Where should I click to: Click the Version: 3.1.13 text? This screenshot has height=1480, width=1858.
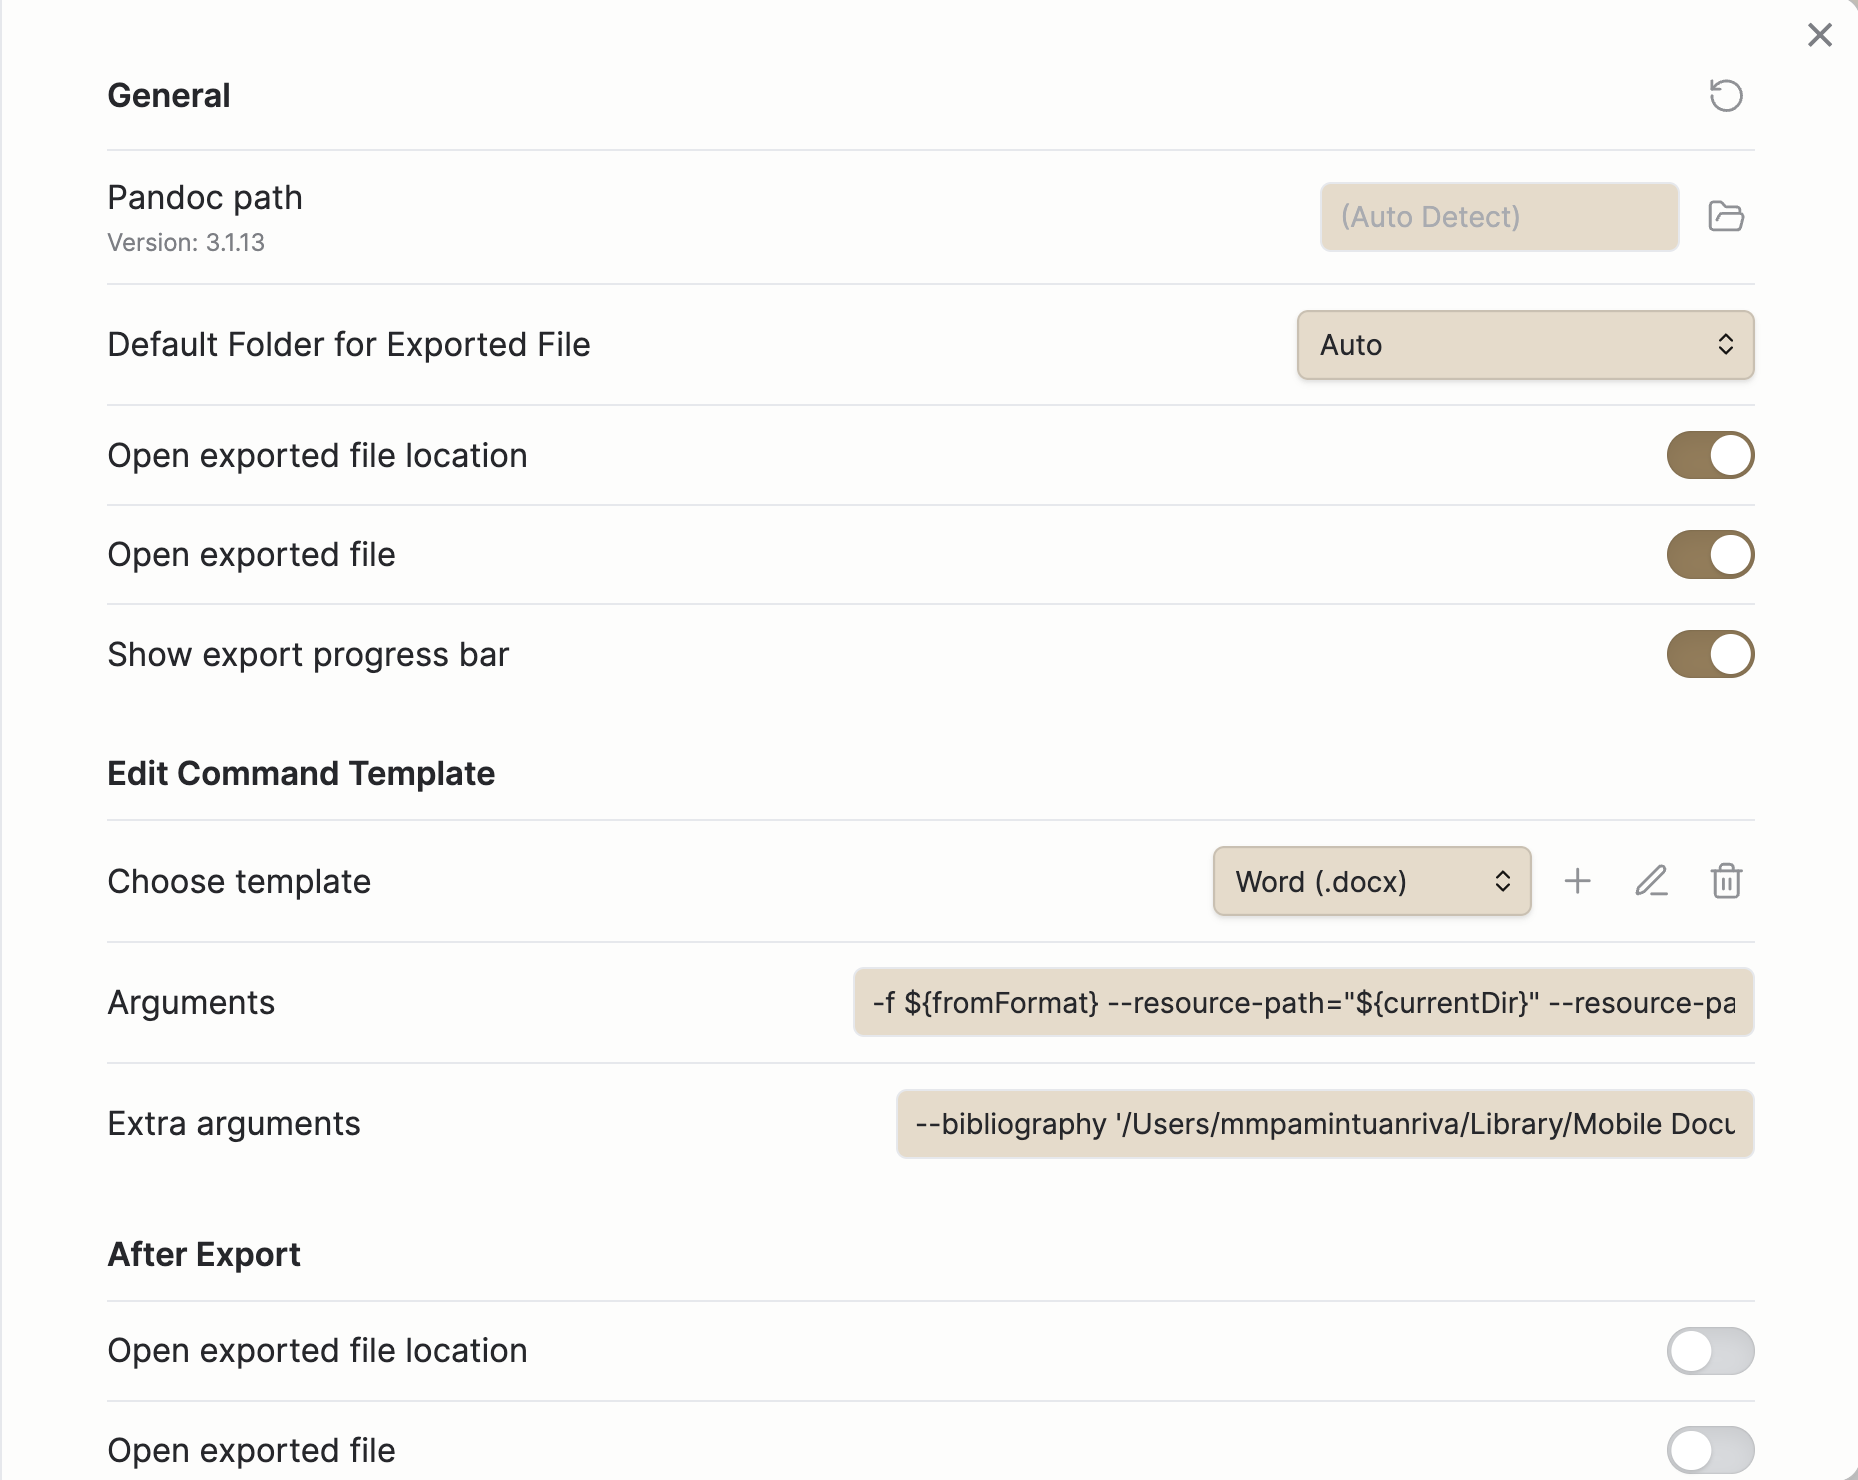pyautogui.click(x=186, y=243)
